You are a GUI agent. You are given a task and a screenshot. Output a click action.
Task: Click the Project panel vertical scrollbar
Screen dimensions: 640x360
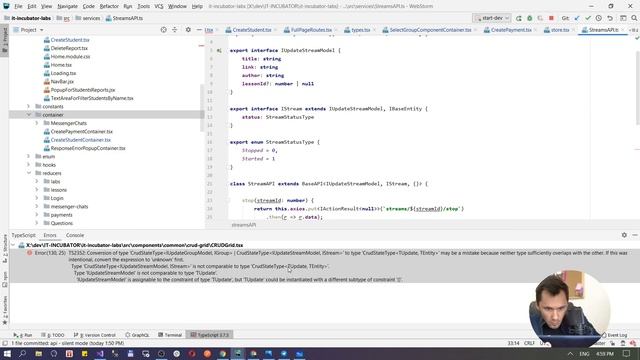[x=202, y=108]
